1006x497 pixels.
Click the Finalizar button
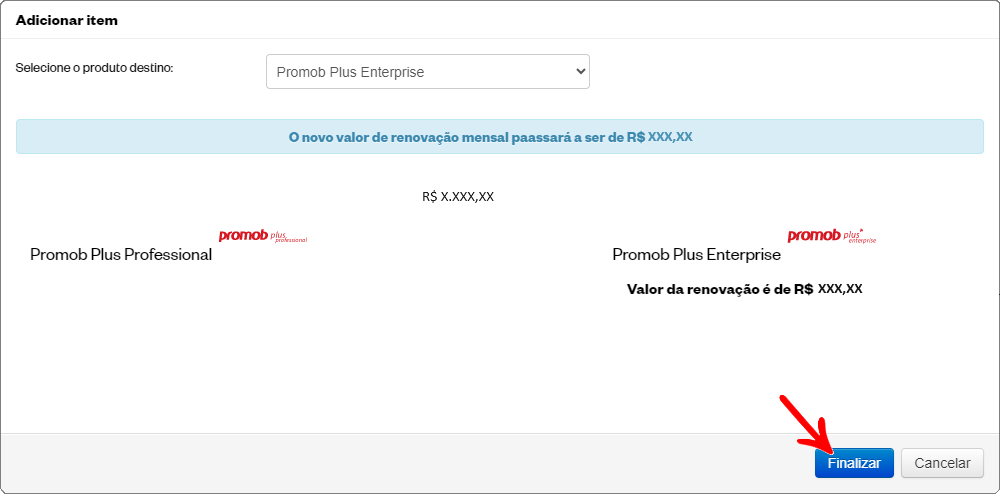click(854, 463)
